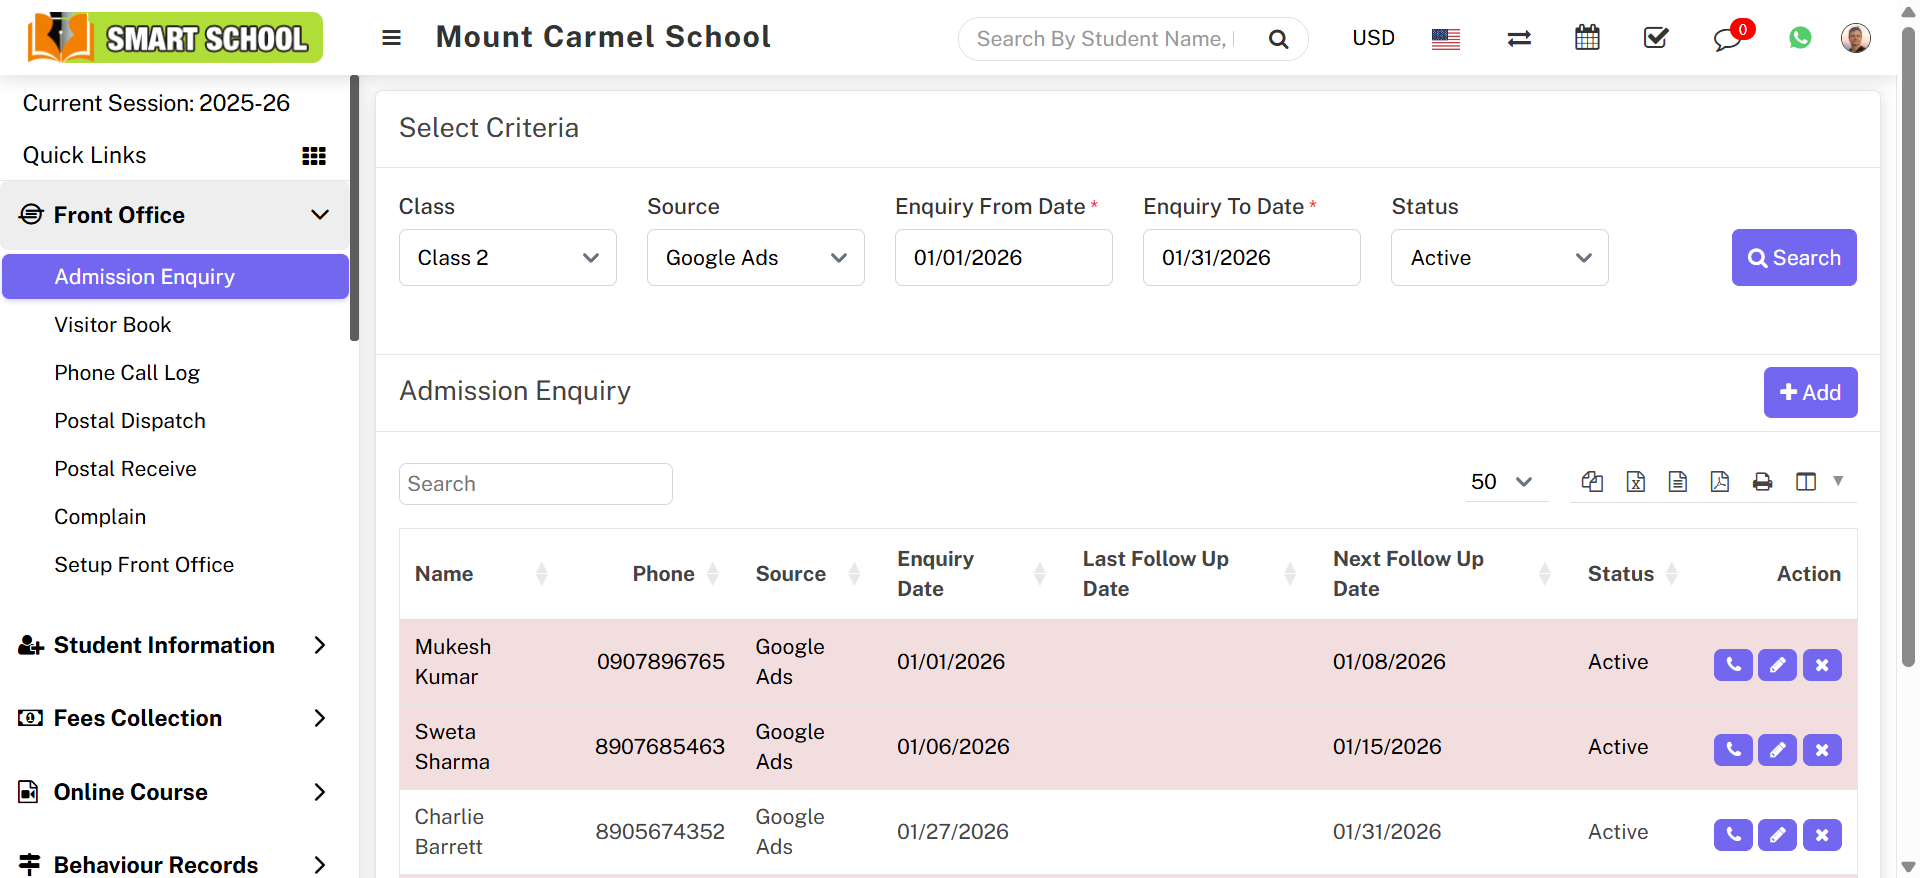This screenshot has height=878, width=1920.
Task: Expand the Status filter dropdown
Action: (x=1499, y=258)
